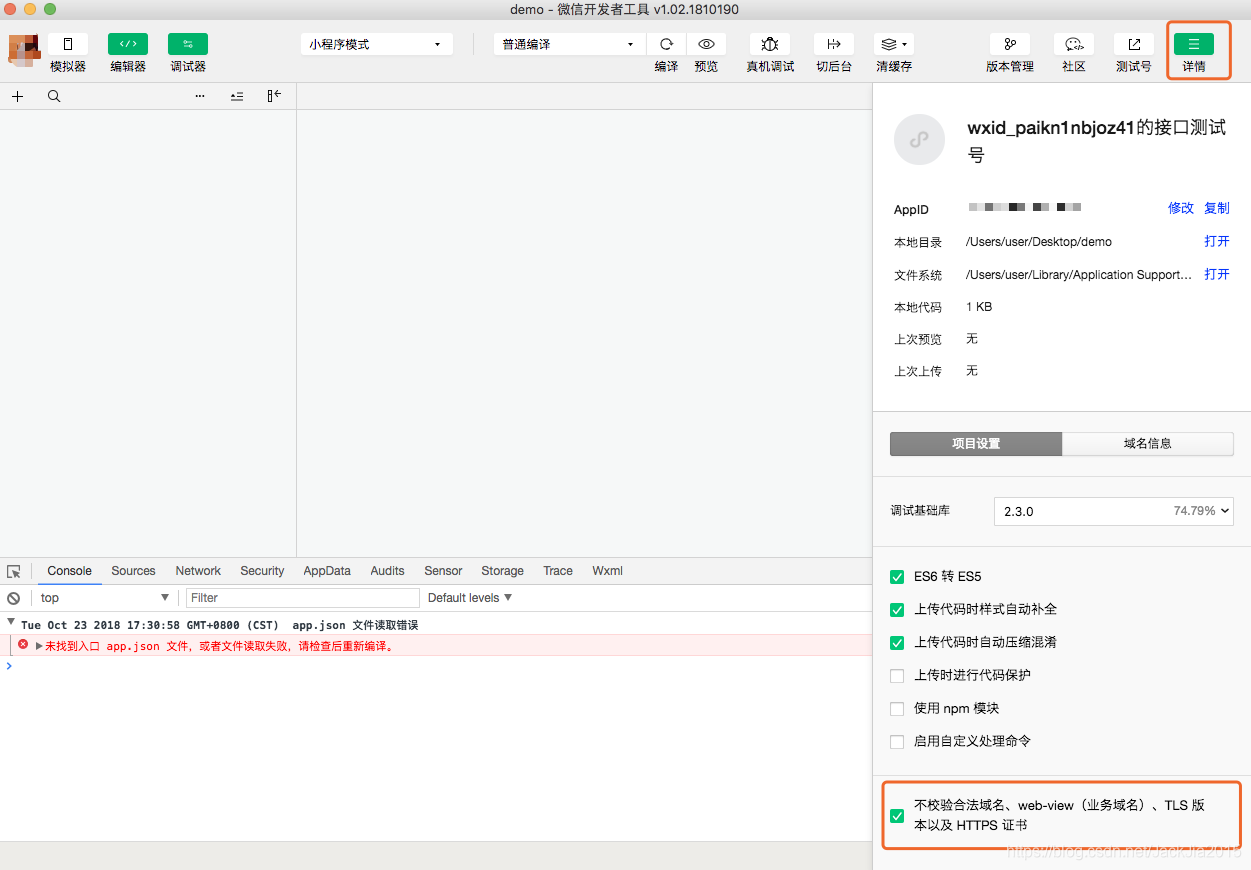This screenshot has width=1251, height=870.
Task: Add a new file with plus icon
Action: click(17, 96)
